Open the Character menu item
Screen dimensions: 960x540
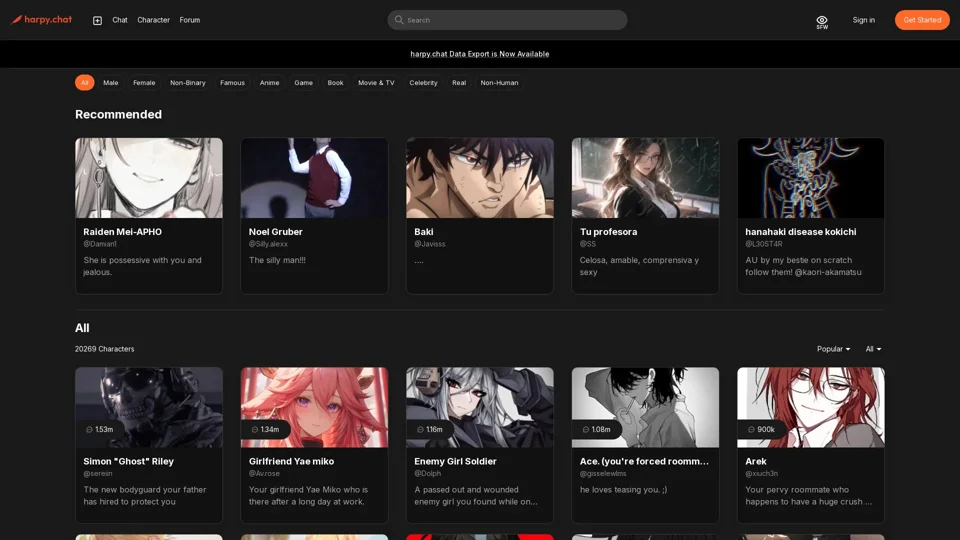[154, 20]
